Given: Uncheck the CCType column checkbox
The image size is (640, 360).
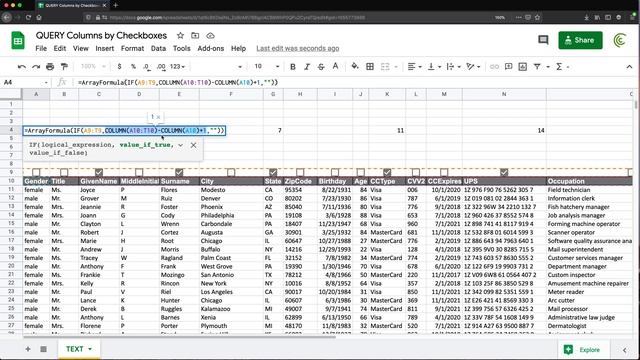Looking at the screenshot, I should [x=387, y=172].
